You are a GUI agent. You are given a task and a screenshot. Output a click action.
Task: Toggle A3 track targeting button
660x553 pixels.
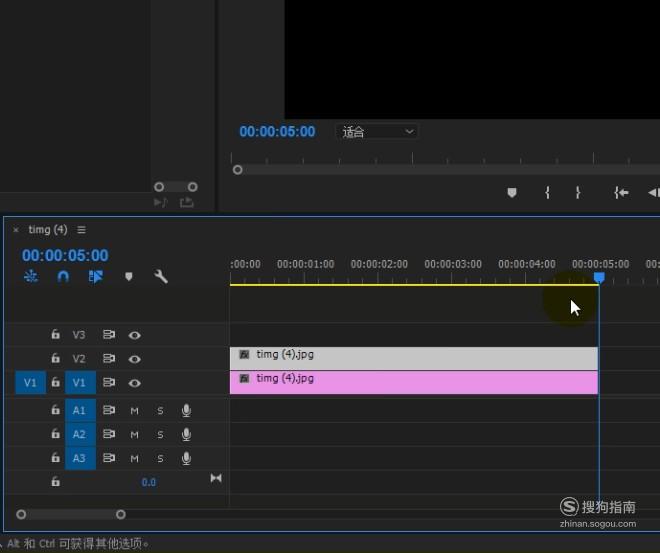(x=80, y=458)
